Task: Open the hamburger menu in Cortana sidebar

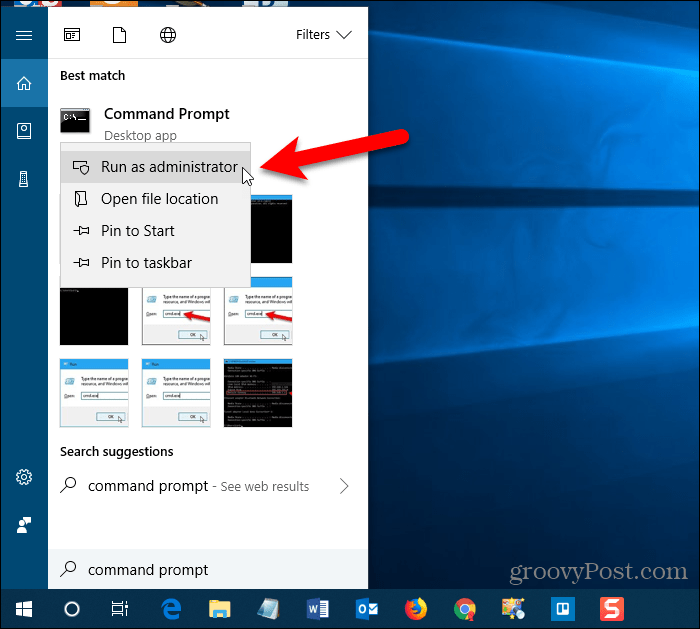Action: coord(24,35)
